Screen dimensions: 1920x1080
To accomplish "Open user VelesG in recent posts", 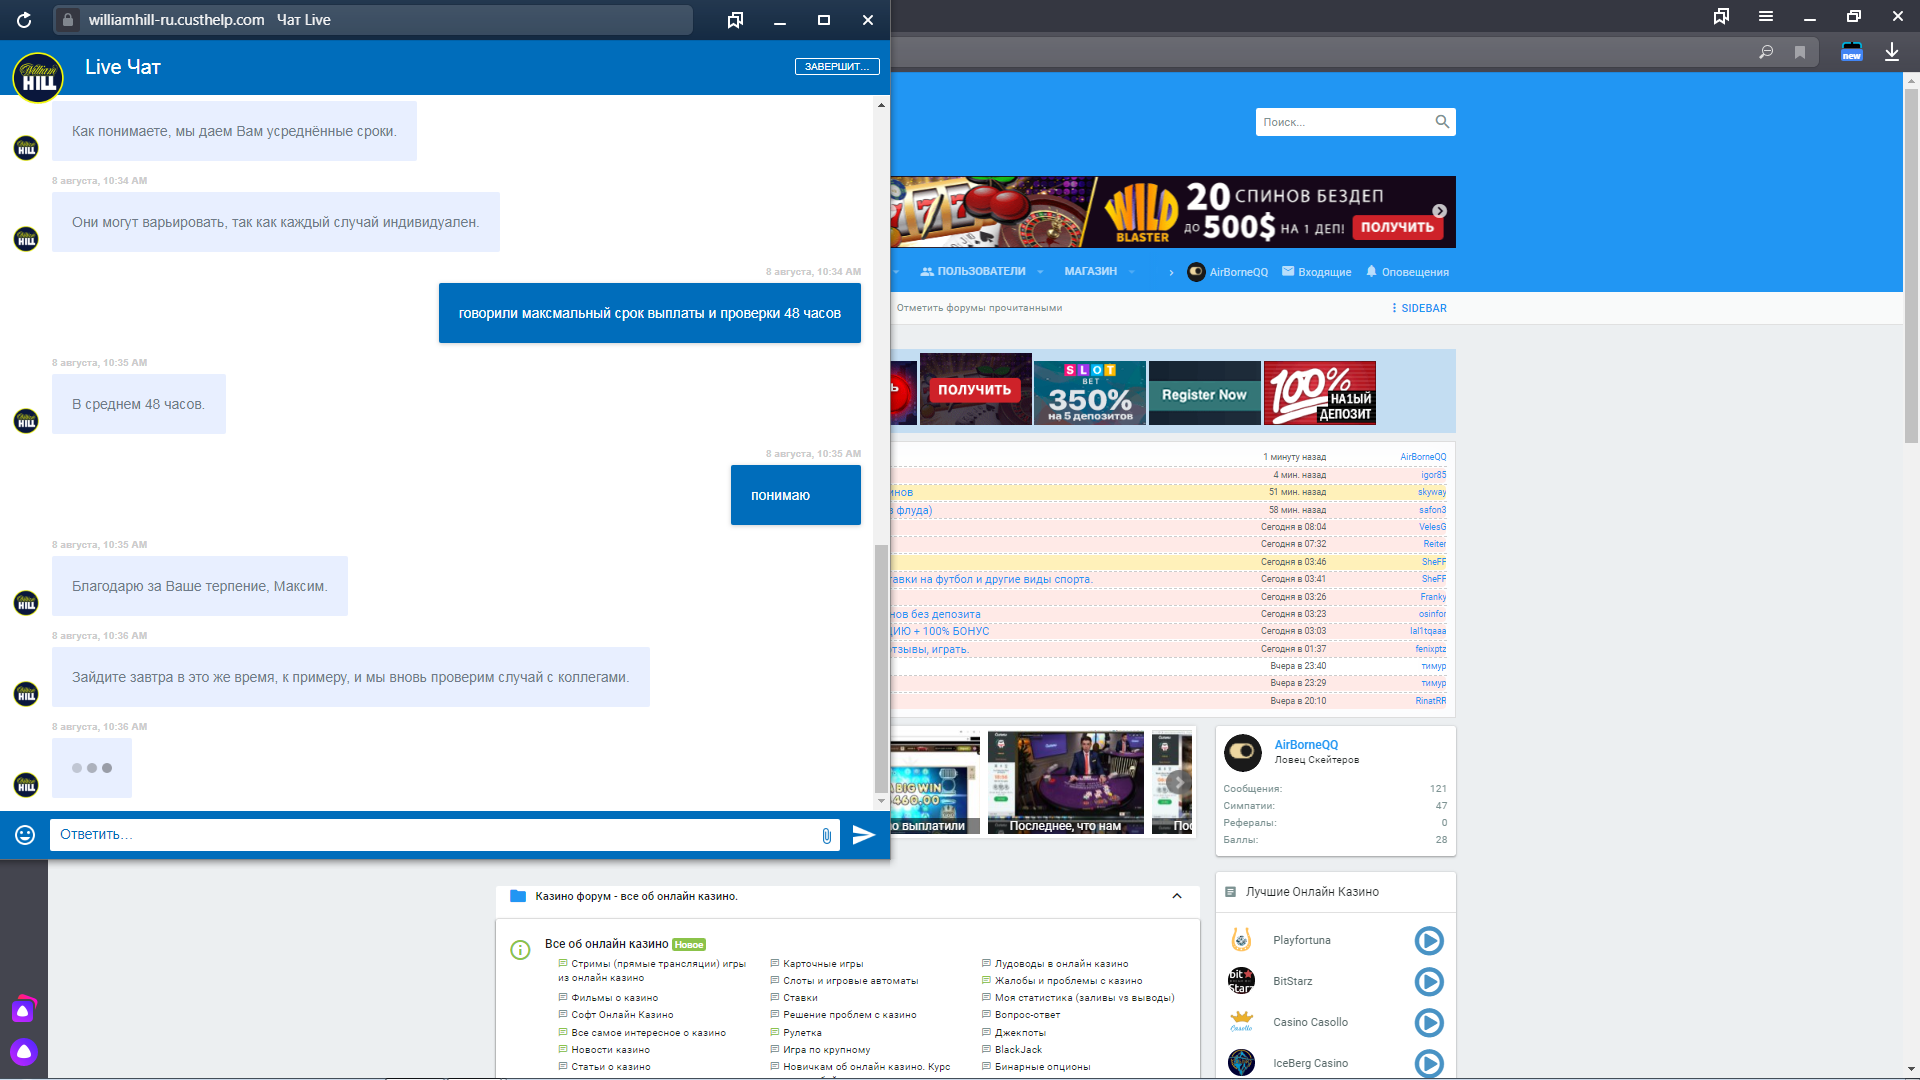I will pyautogui.click(x=1432, y=527).
